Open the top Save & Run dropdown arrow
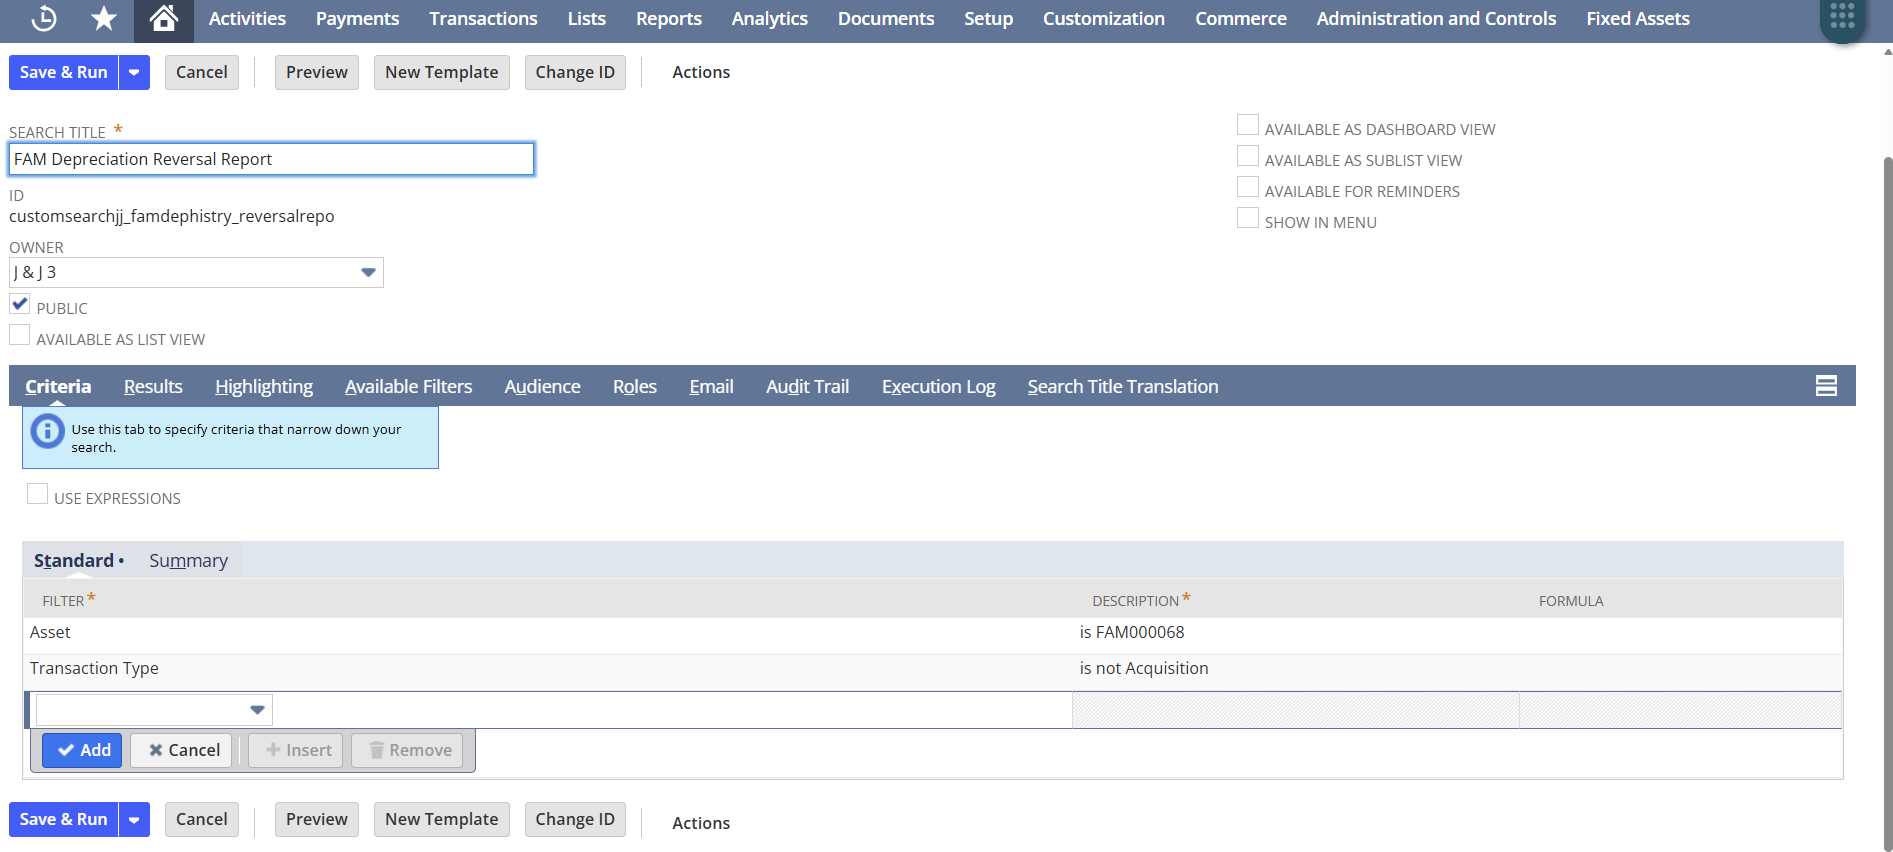The height and width of the screenshot is (852, 1893). pyautogui.click(x=134, y=72)
